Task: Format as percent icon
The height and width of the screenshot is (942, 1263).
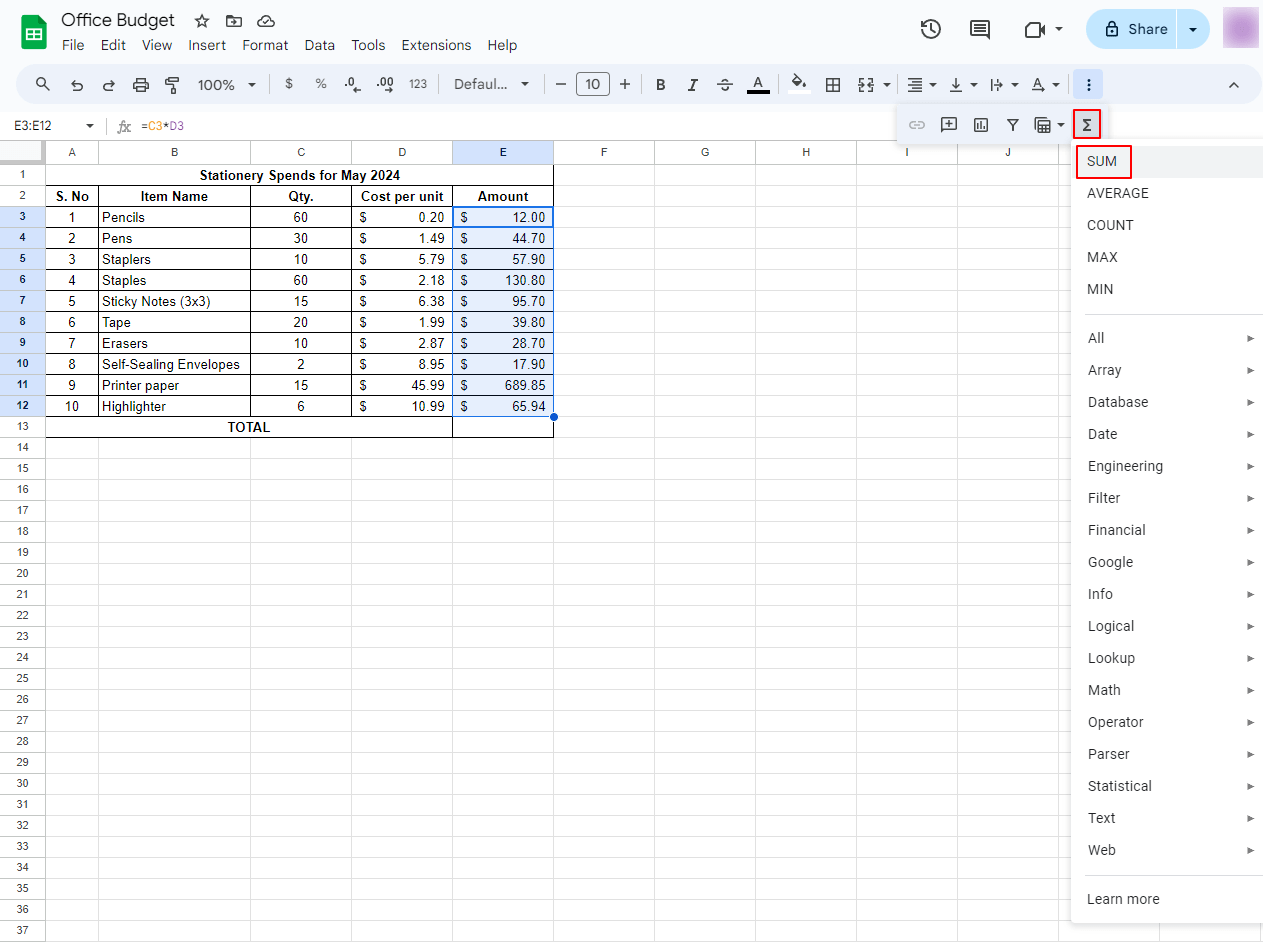Action: (x=321, y=85)
